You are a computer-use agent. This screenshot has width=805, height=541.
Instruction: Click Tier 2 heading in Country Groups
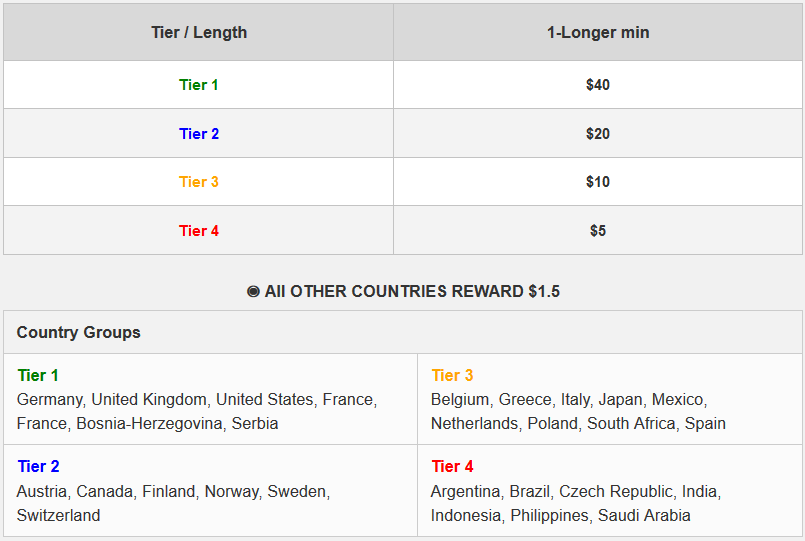[38, 466]
